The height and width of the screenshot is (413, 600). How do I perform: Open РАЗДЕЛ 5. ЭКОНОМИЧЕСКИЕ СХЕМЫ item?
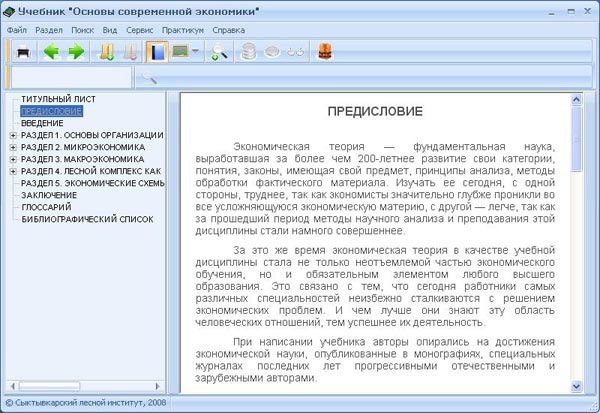pos(93,183)
